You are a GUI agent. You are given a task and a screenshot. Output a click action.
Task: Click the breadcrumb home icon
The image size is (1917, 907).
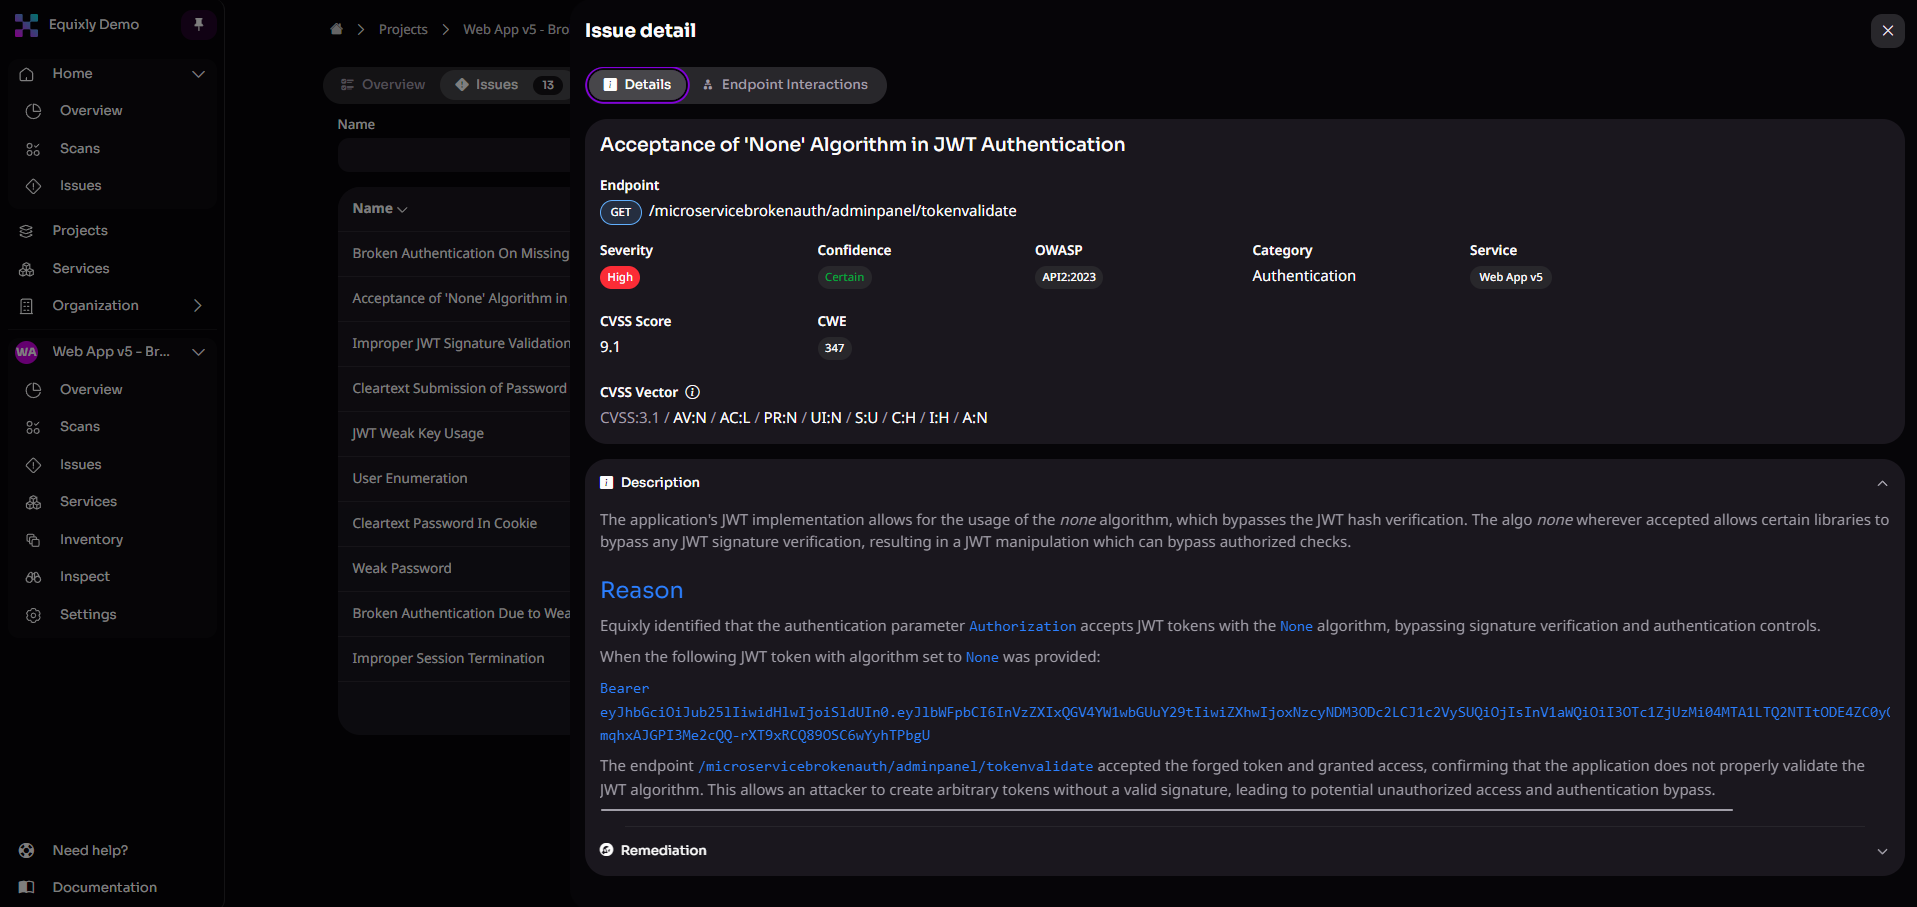(x=336, y=29)
